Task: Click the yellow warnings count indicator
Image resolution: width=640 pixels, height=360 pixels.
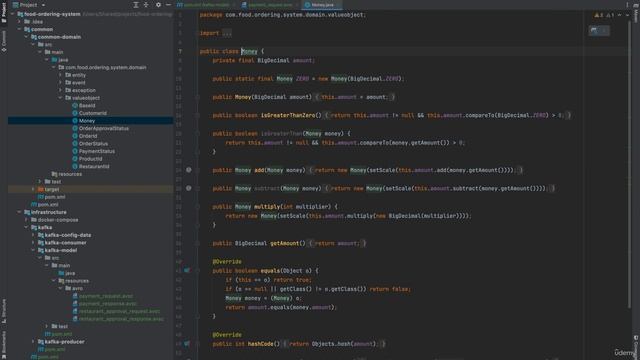Action: tap(599, 15)
